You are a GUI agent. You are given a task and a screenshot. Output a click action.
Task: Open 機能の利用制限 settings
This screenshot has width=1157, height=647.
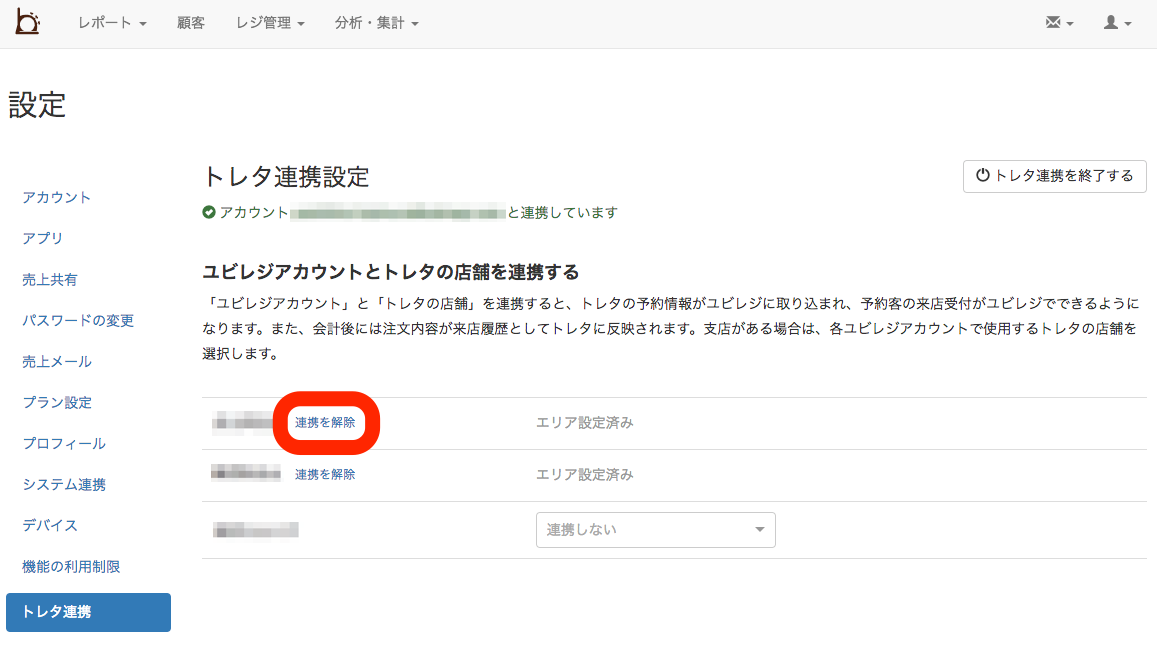(x=71, y=567)
